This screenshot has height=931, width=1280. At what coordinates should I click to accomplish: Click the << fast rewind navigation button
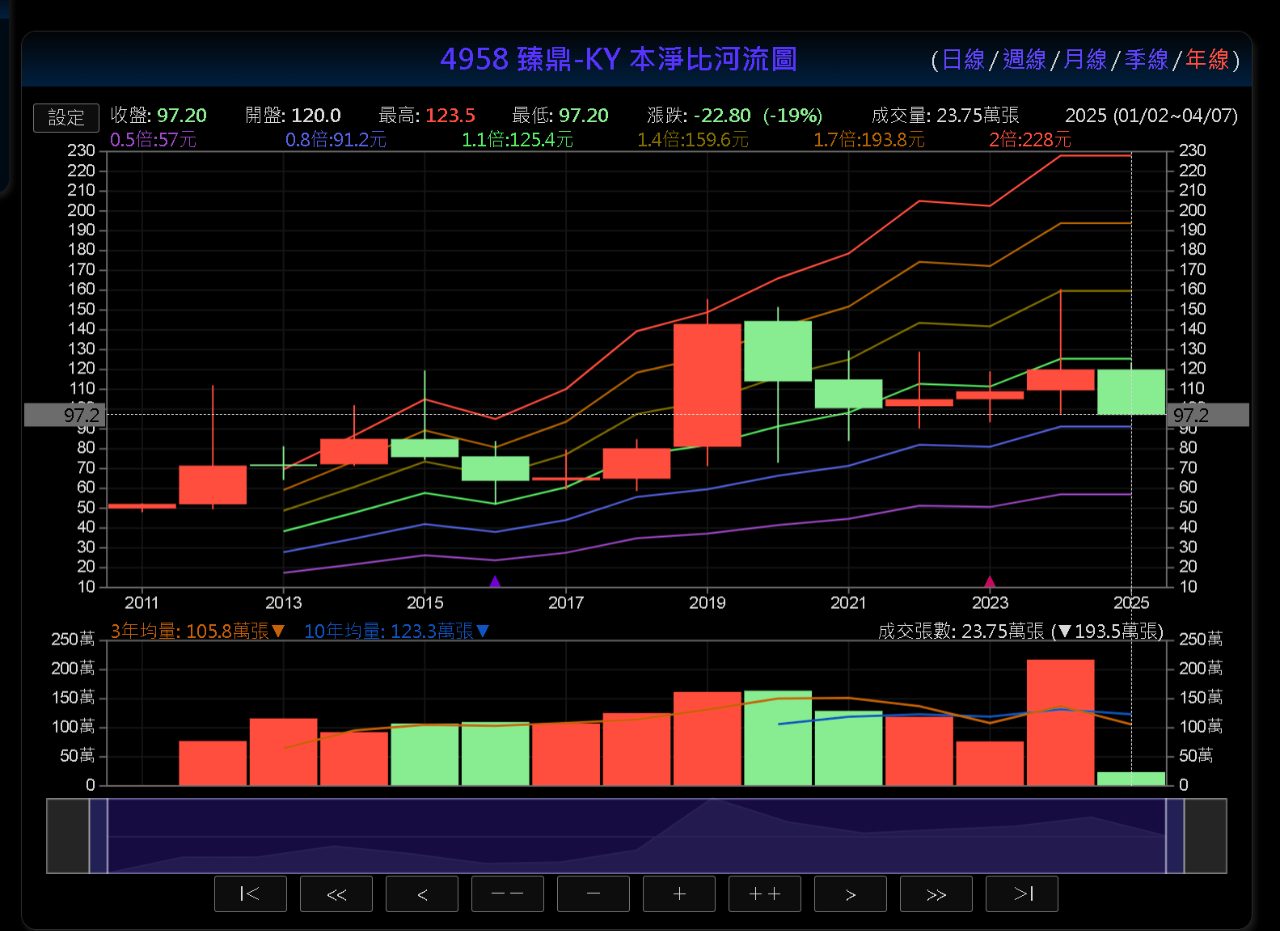click(x=336, y=894)
